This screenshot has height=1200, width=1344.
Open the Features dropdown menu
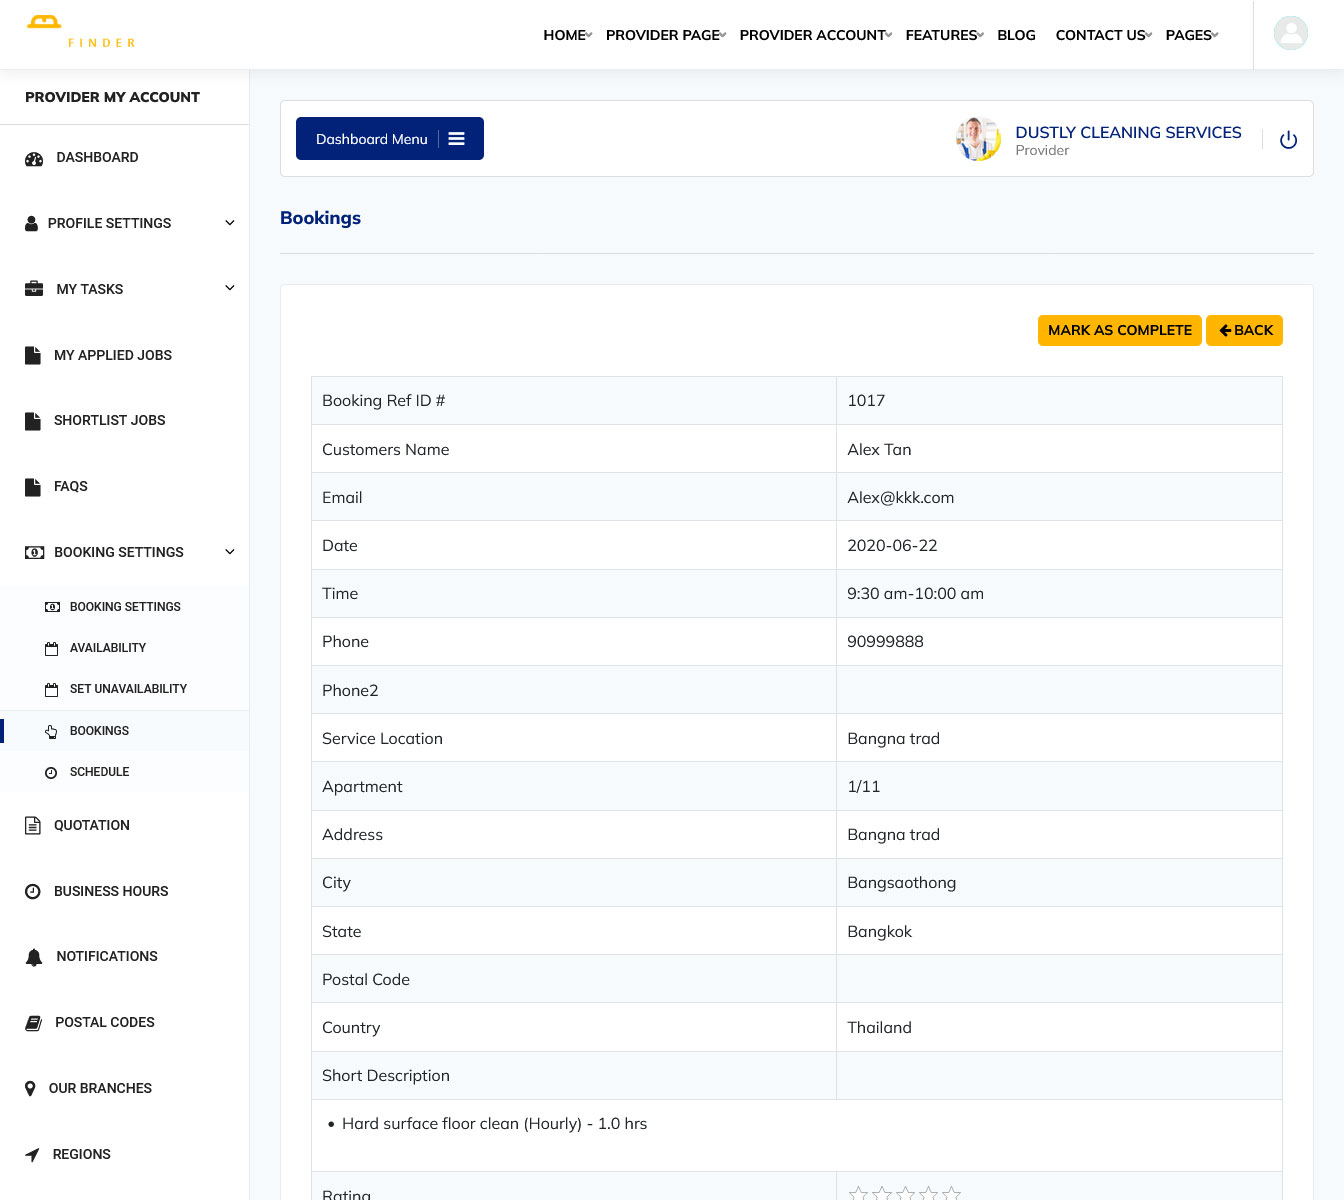click(943, 35)
